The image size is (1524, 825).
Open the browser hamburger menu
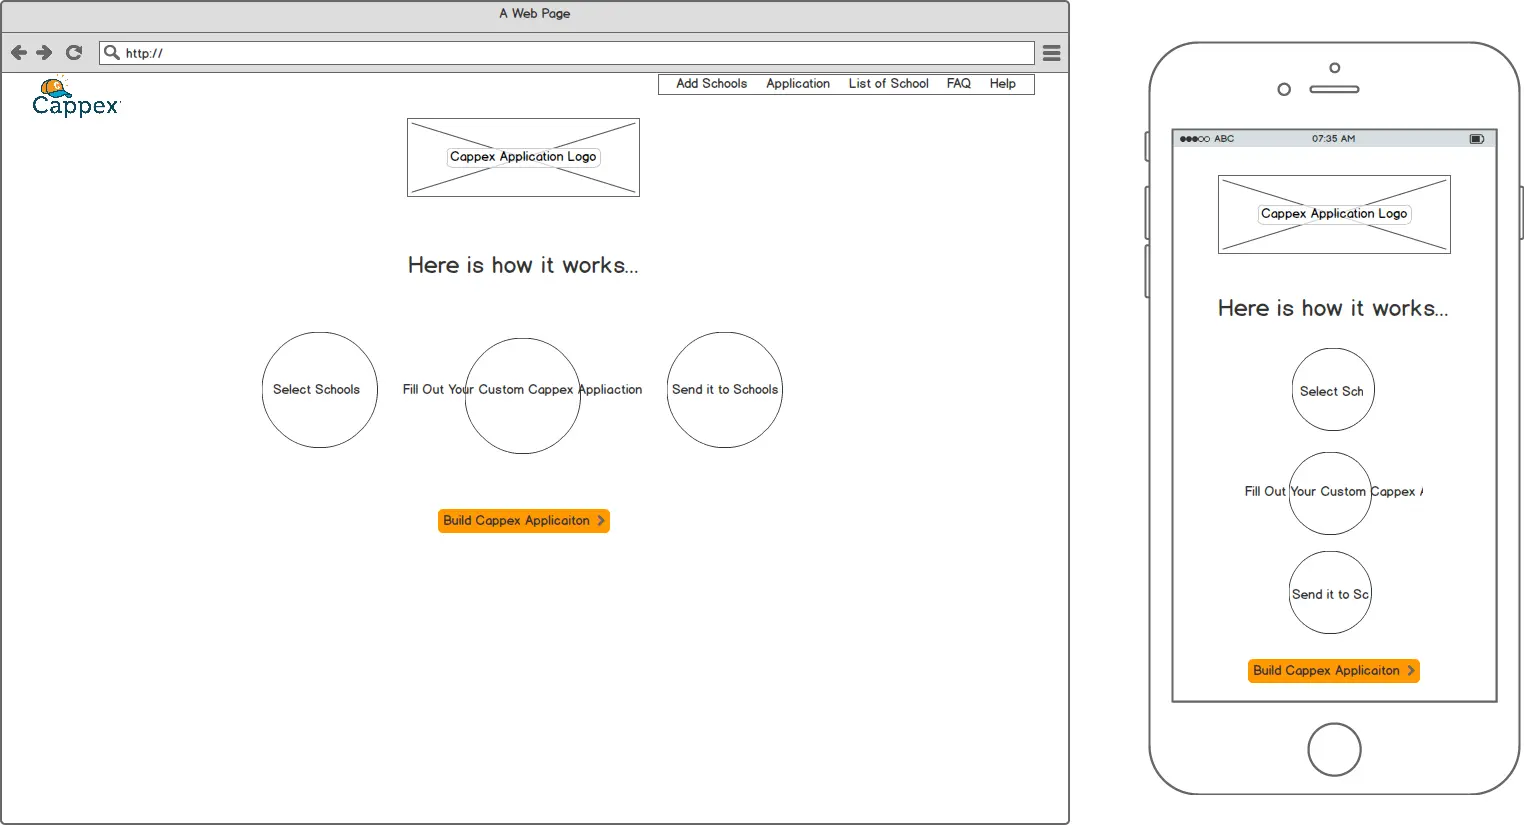(1051, 53)
